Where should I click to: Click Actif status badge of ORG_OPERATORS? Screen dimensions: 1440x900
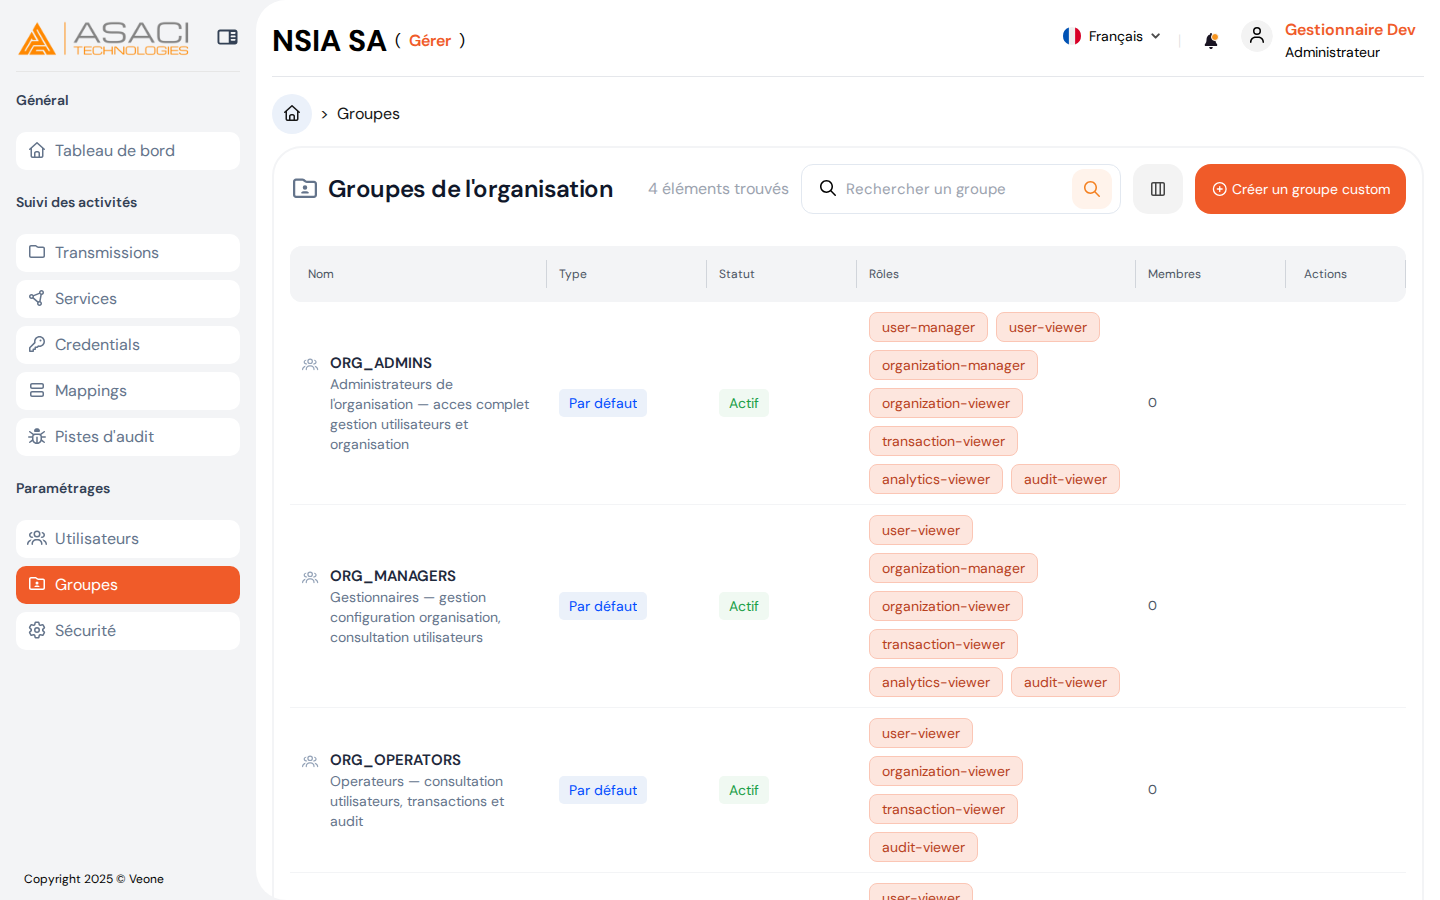744,790
